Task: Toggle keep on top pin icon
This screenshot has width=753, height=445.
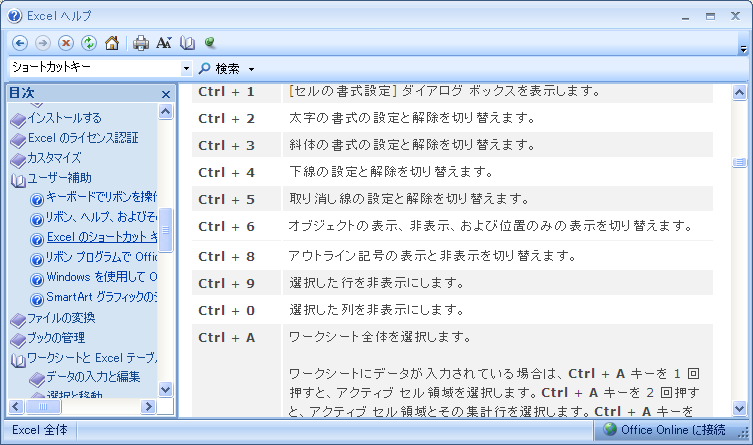Action: (209, 43)
